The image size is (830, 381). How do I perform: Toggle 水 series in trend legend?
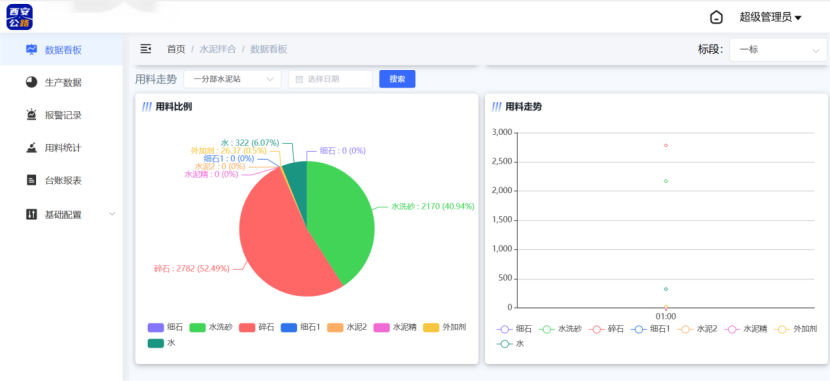(x=510, y=344)
